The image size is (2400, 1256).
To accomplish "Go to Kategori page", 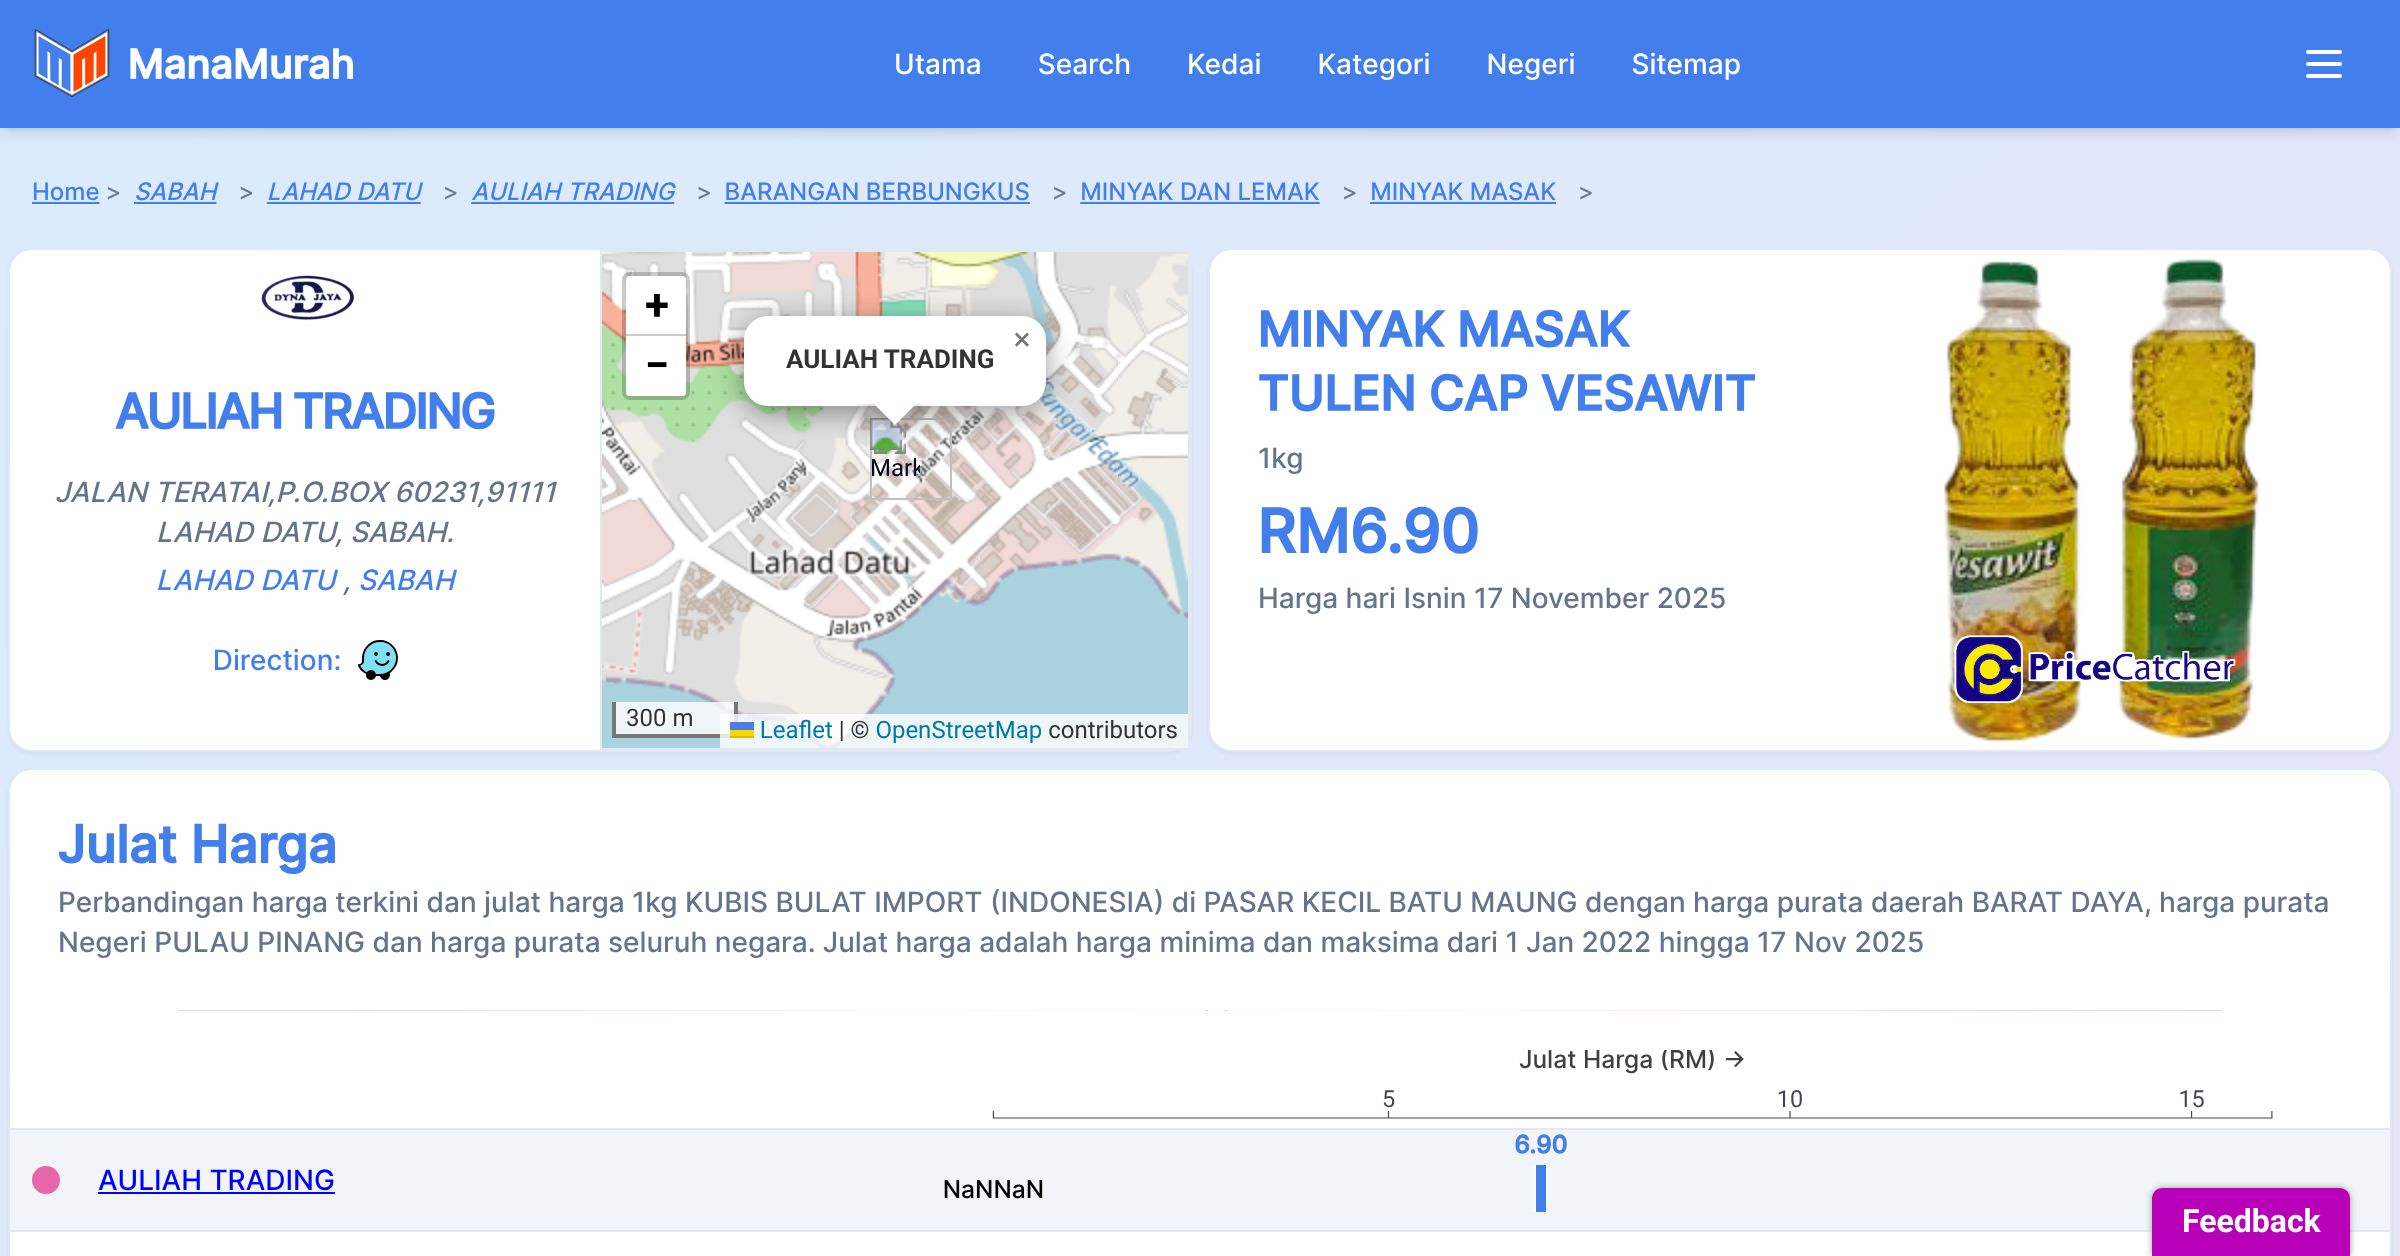I will click(x=1373, y=64).
